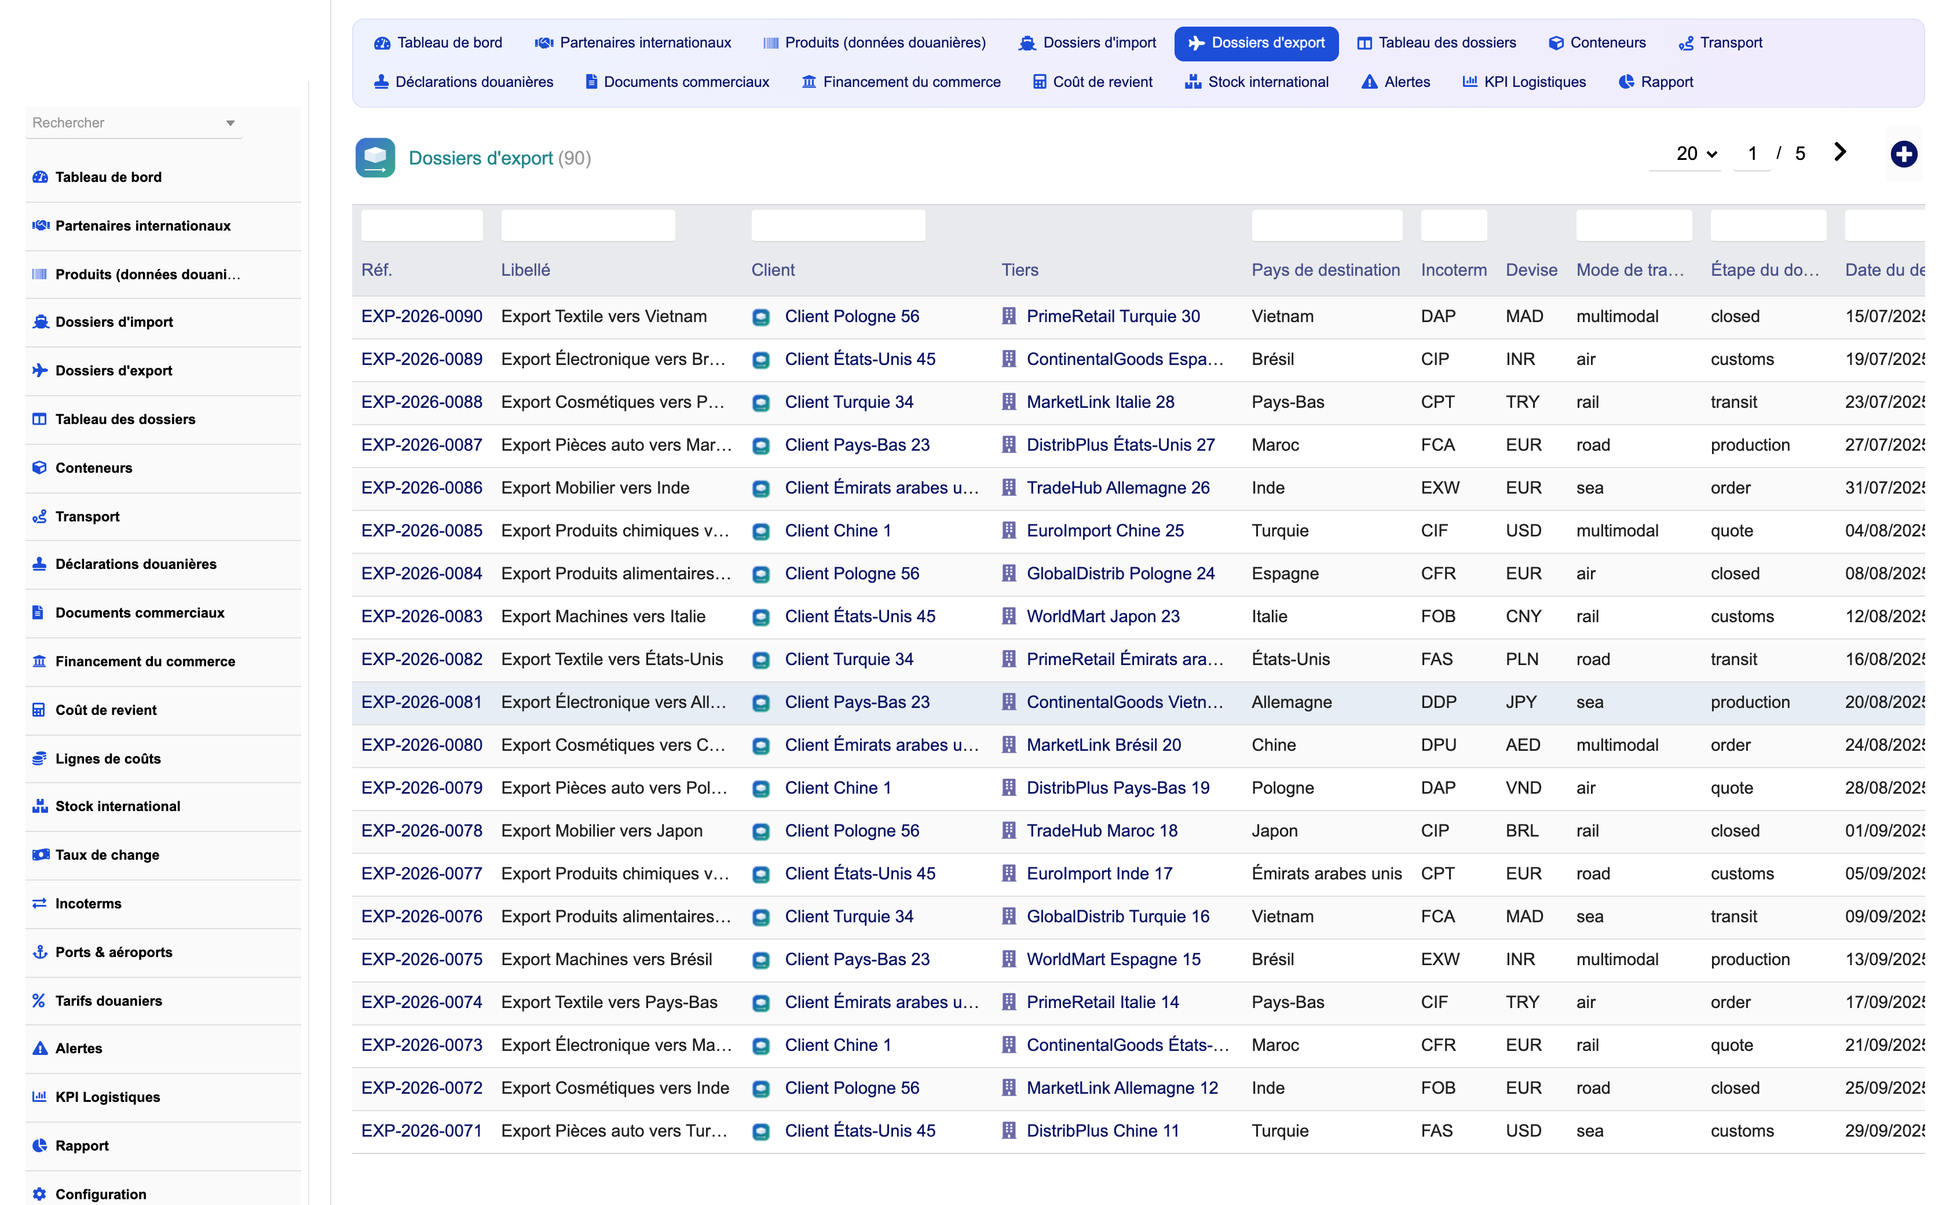This screenshot has width=1946, height=1205.
Task: Click the label Export Cosmétiques vers Inde
Action: [x=615, y=1088]
